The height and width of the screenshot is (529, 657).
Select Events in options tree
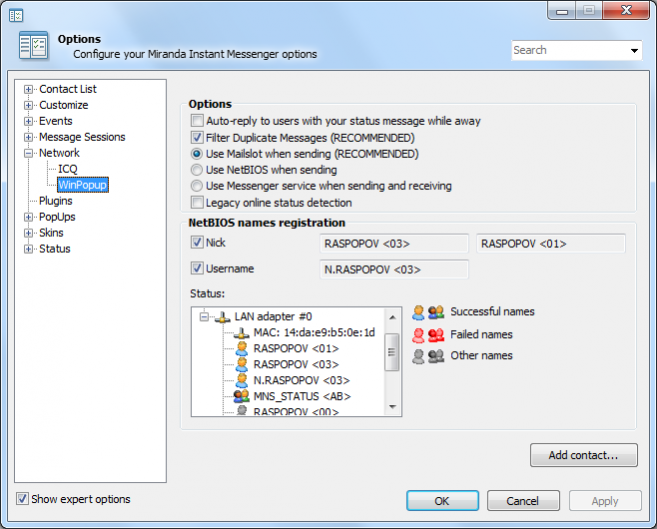pyautogui.click(x=56, y=121)
